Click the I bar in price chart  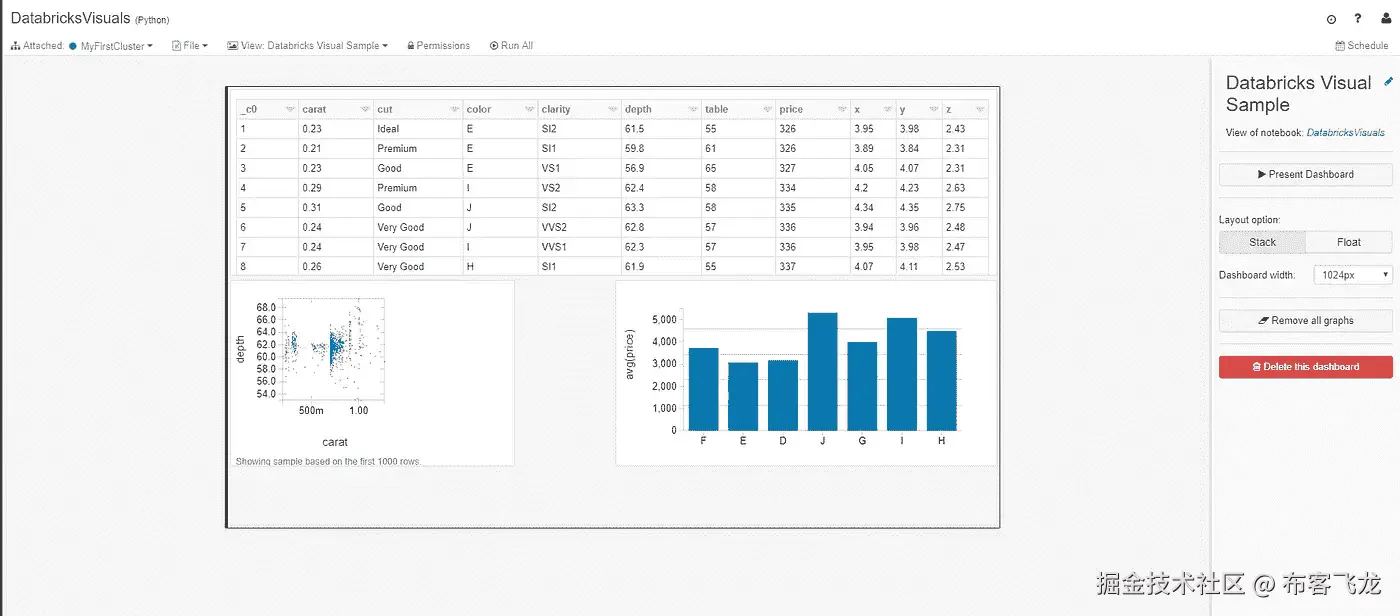(902, 374)
